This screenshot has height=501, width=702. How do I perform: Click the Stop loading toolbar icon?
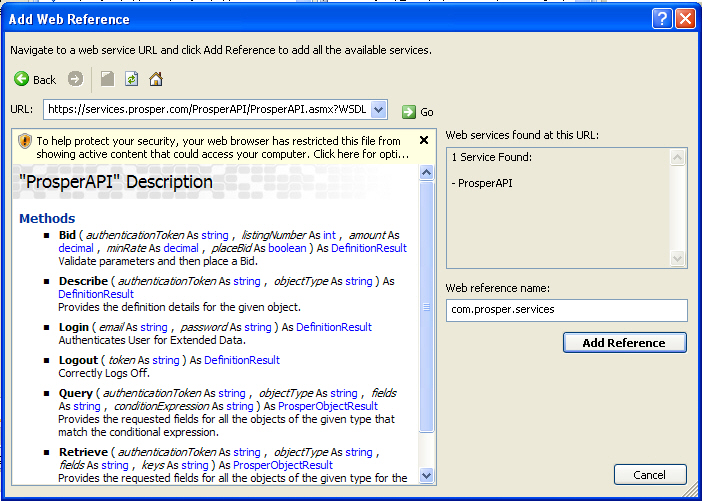coord(107,79)
